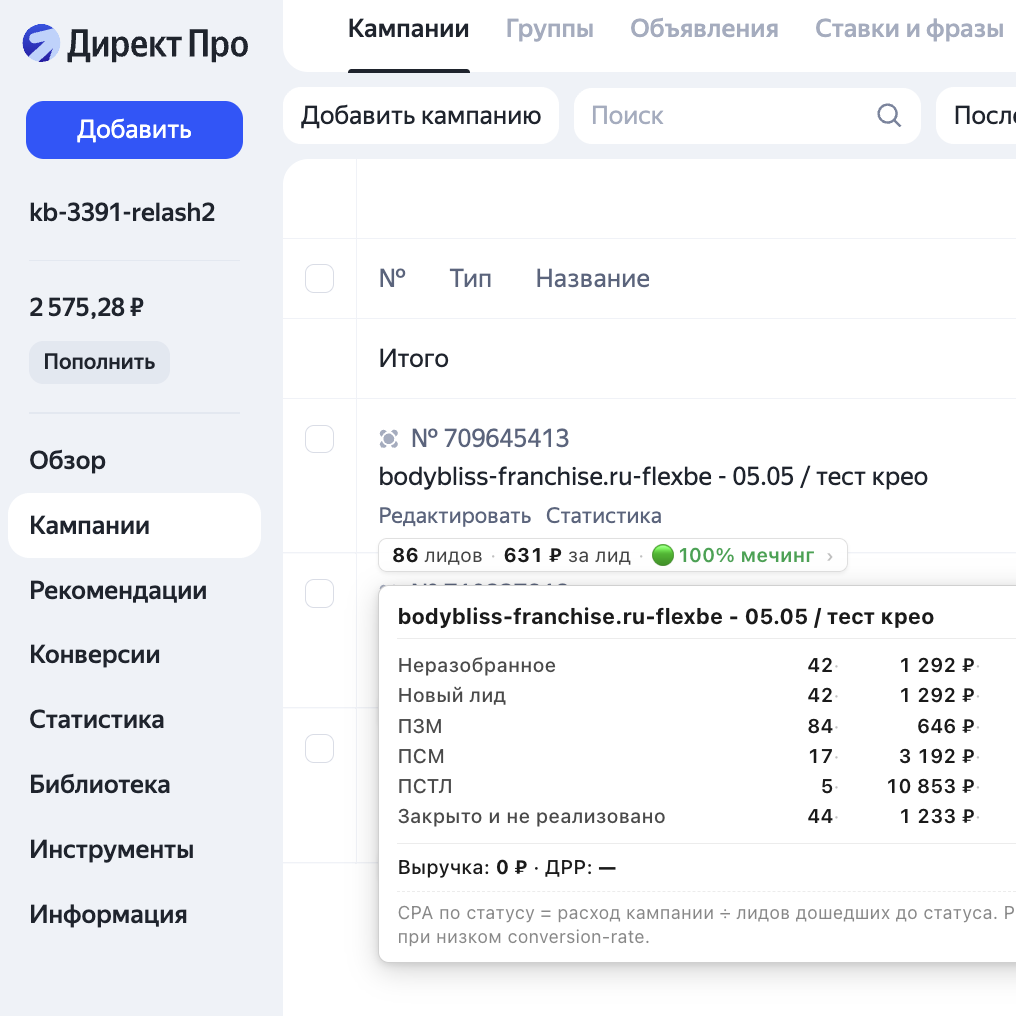
Task: Click the balance 2 575,28 ₽
Action: point(86,307)
